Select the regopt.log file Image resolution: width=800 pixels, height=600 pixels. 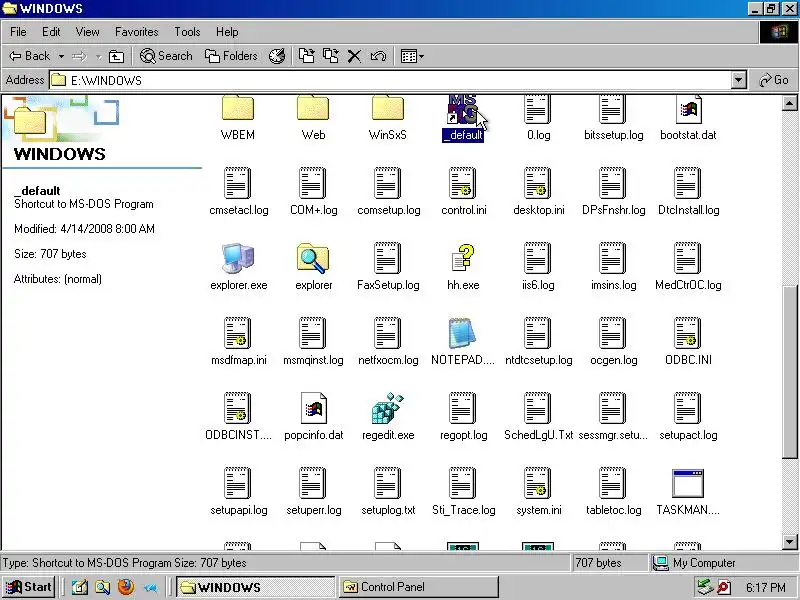click(463, 408)
